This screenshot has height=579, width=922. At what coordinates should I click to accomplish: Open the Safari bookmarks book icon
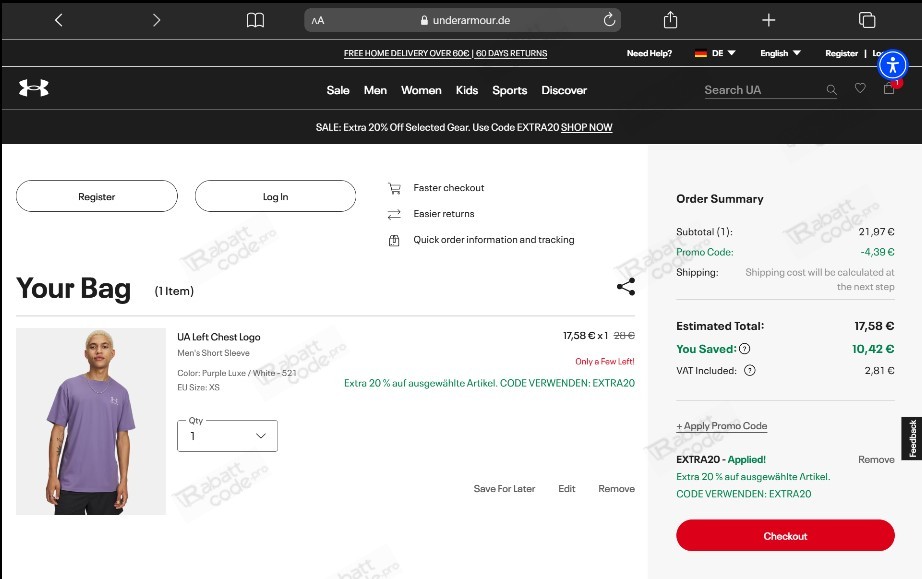pos(255,20)
